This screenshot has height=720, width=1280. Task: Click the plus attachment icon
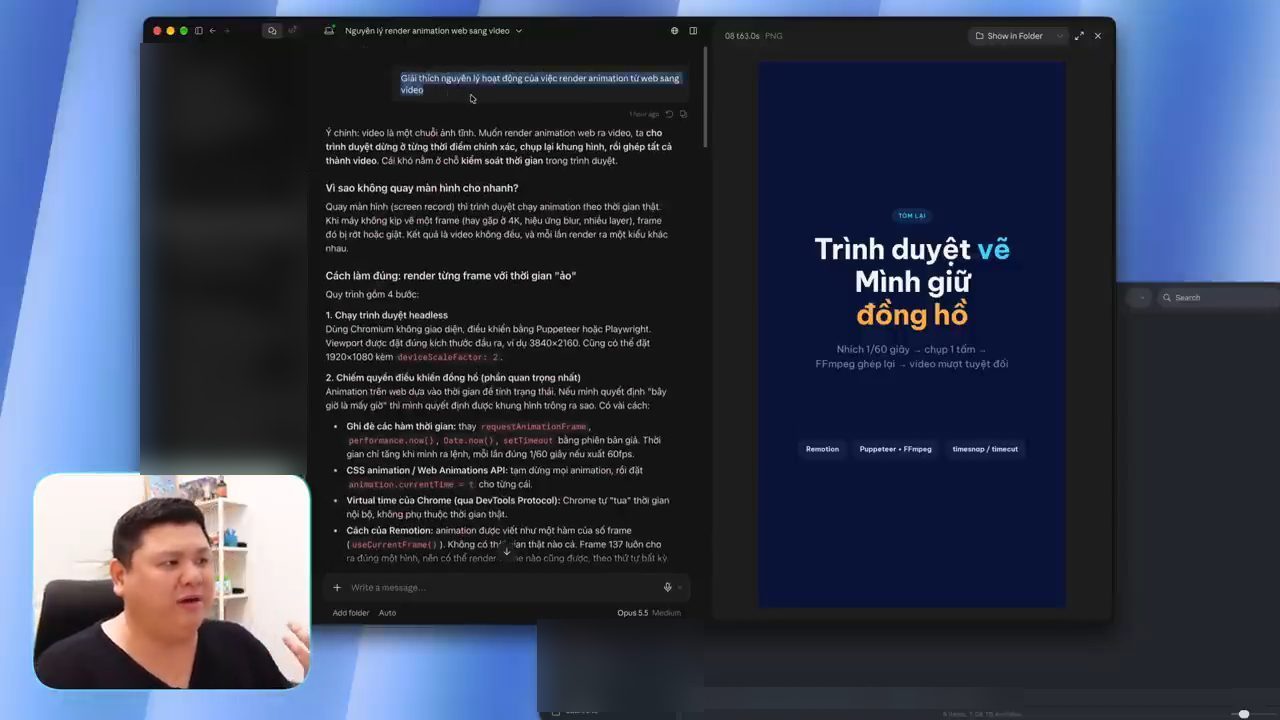[x=337, y=588]
